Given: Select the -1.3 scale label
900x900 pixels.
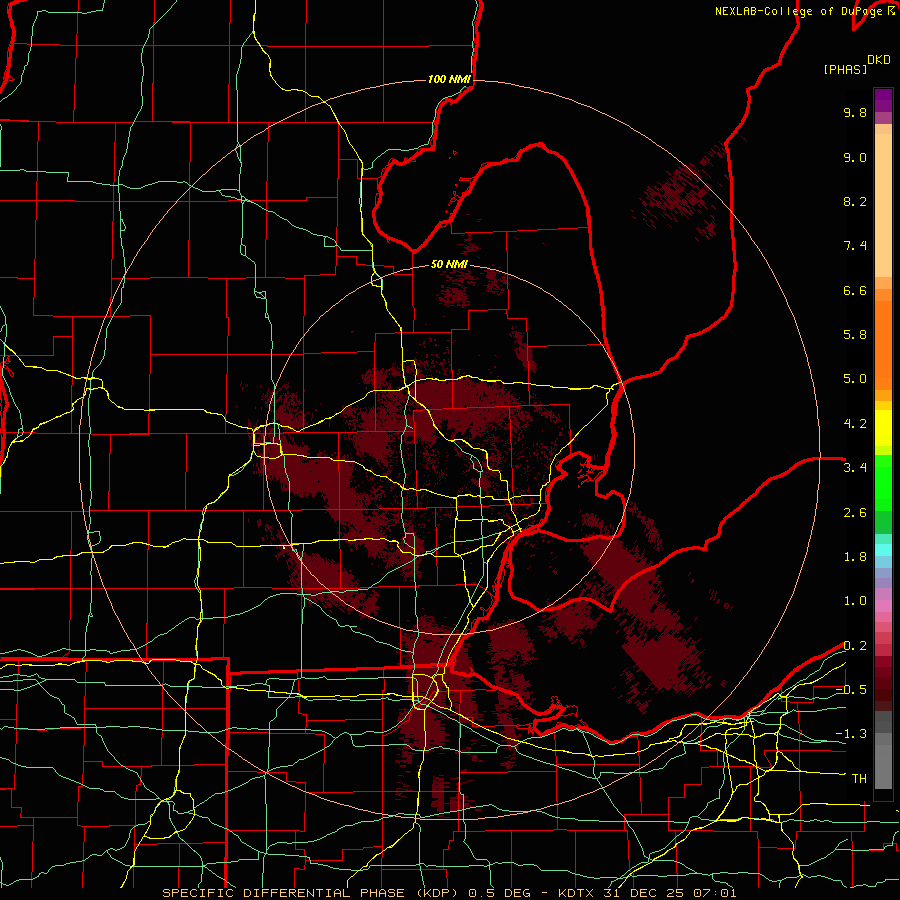Looking at the screenshot, I should (x=851, y=734).
